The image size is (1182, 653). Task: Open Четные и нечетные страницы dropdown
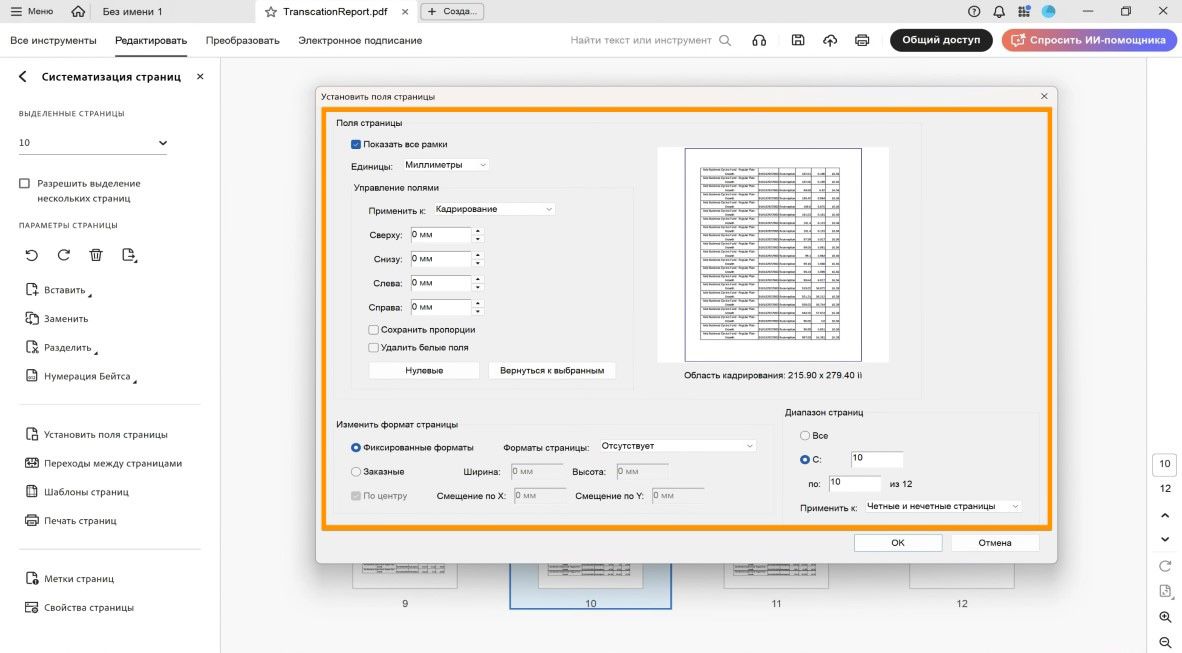pos(942,507)
